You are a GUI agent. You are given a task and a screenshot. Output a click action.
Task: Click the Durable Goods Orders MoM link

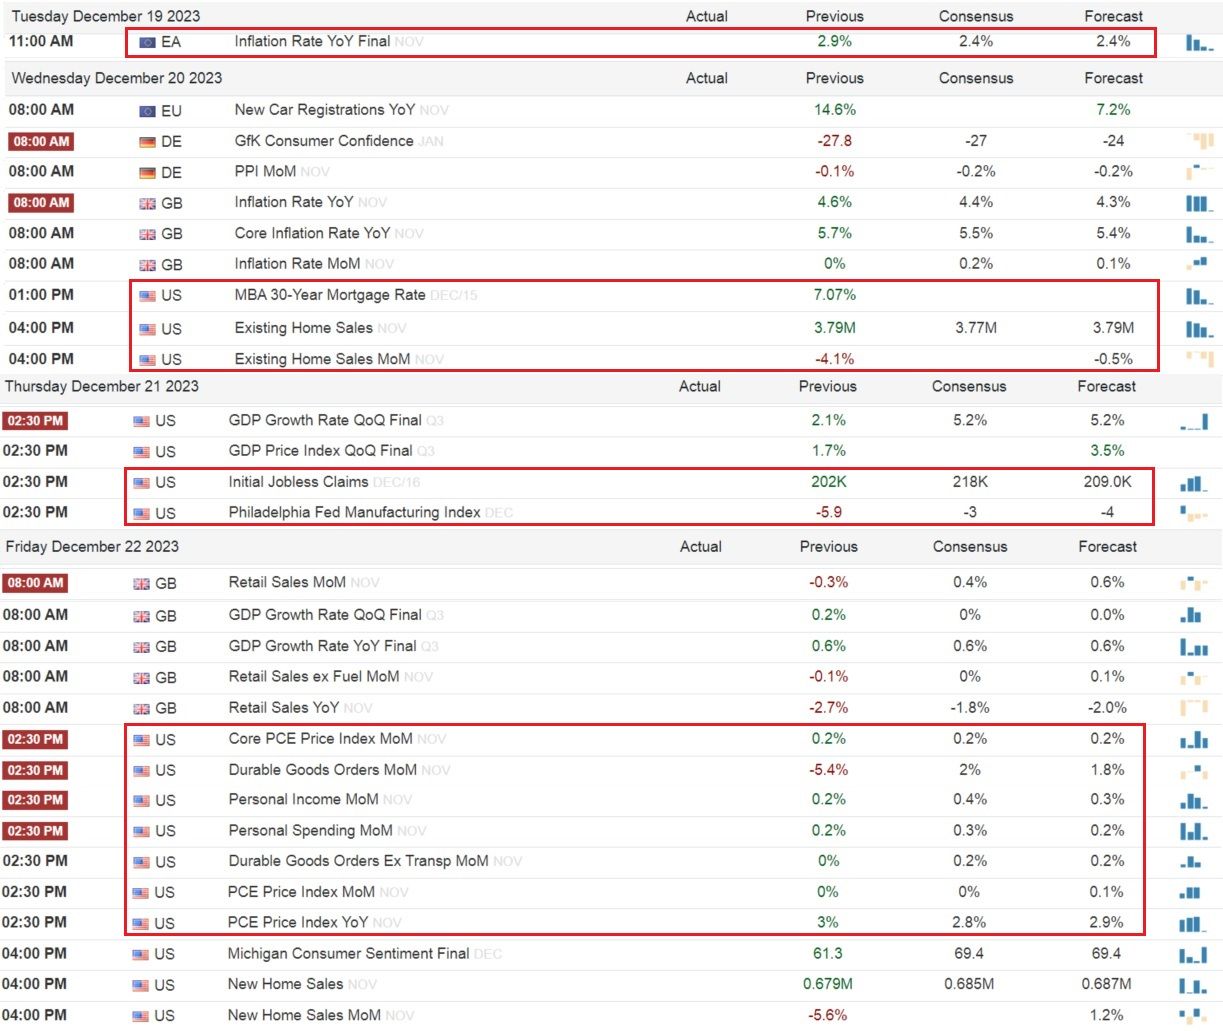[322, 769]
